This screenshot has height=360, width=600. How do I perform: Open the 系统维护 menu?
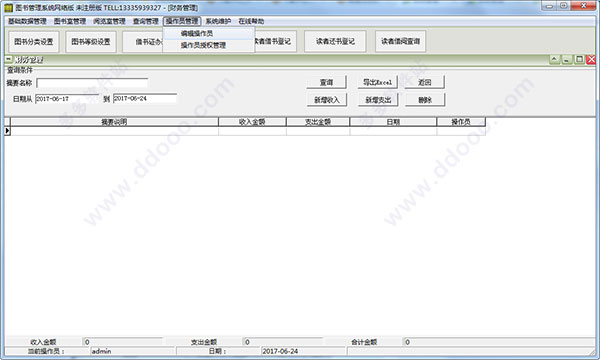click(x=218, y=21)
